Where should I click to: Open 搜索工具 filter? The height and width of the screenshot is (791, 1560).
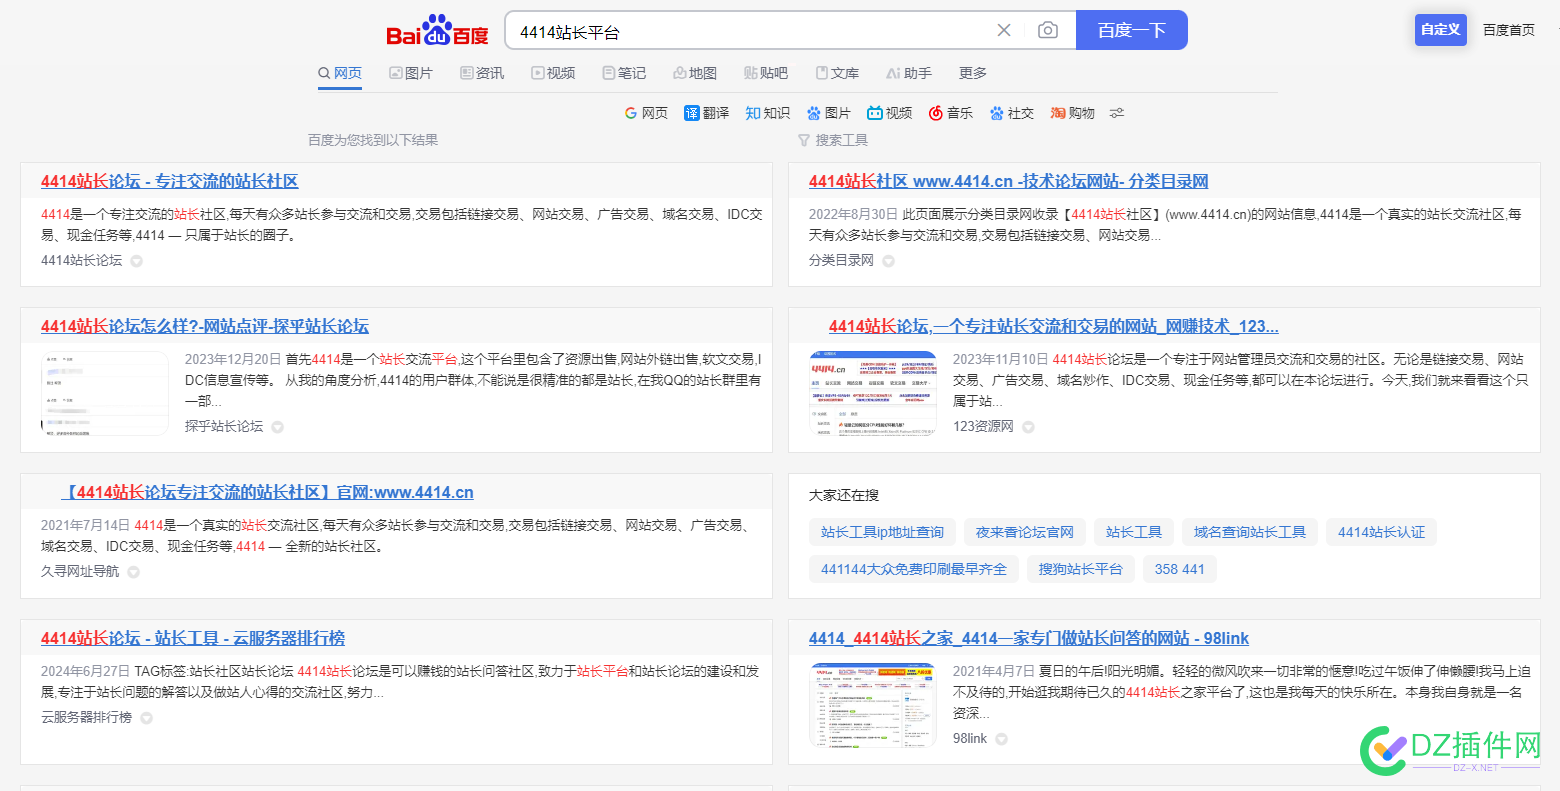click(x=833, y=140)
